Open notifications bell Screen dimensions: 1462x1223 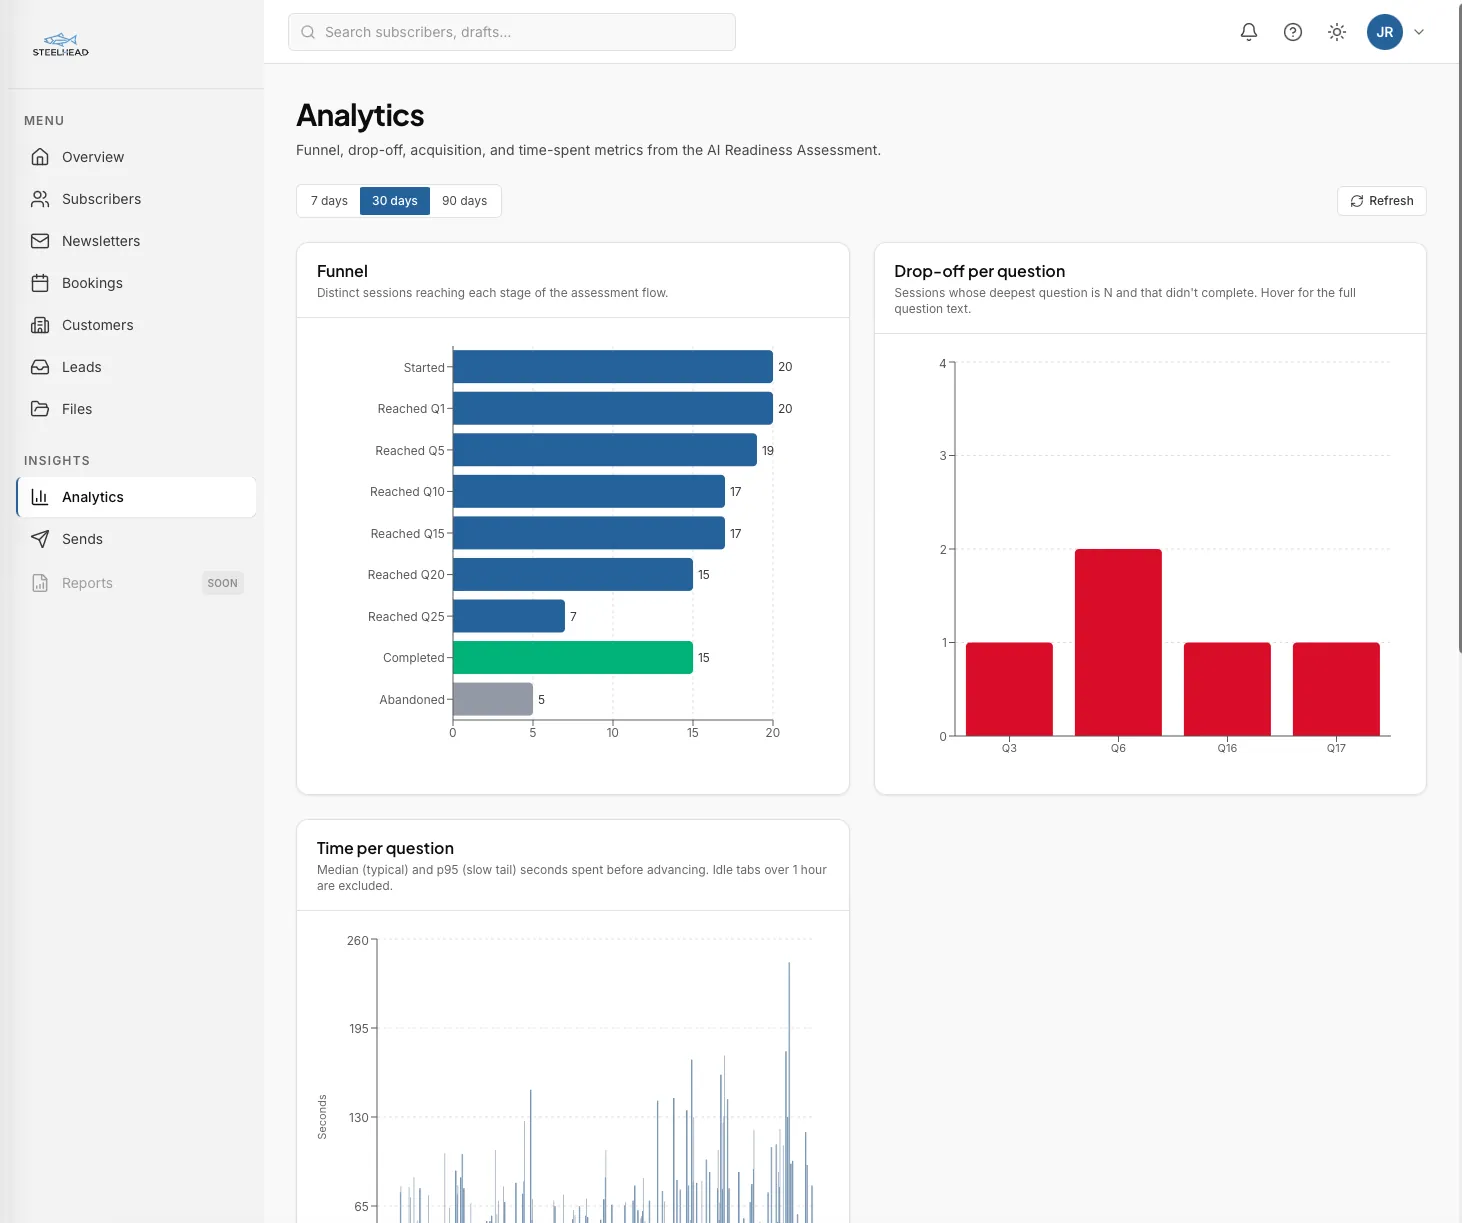click(1249, 32)
